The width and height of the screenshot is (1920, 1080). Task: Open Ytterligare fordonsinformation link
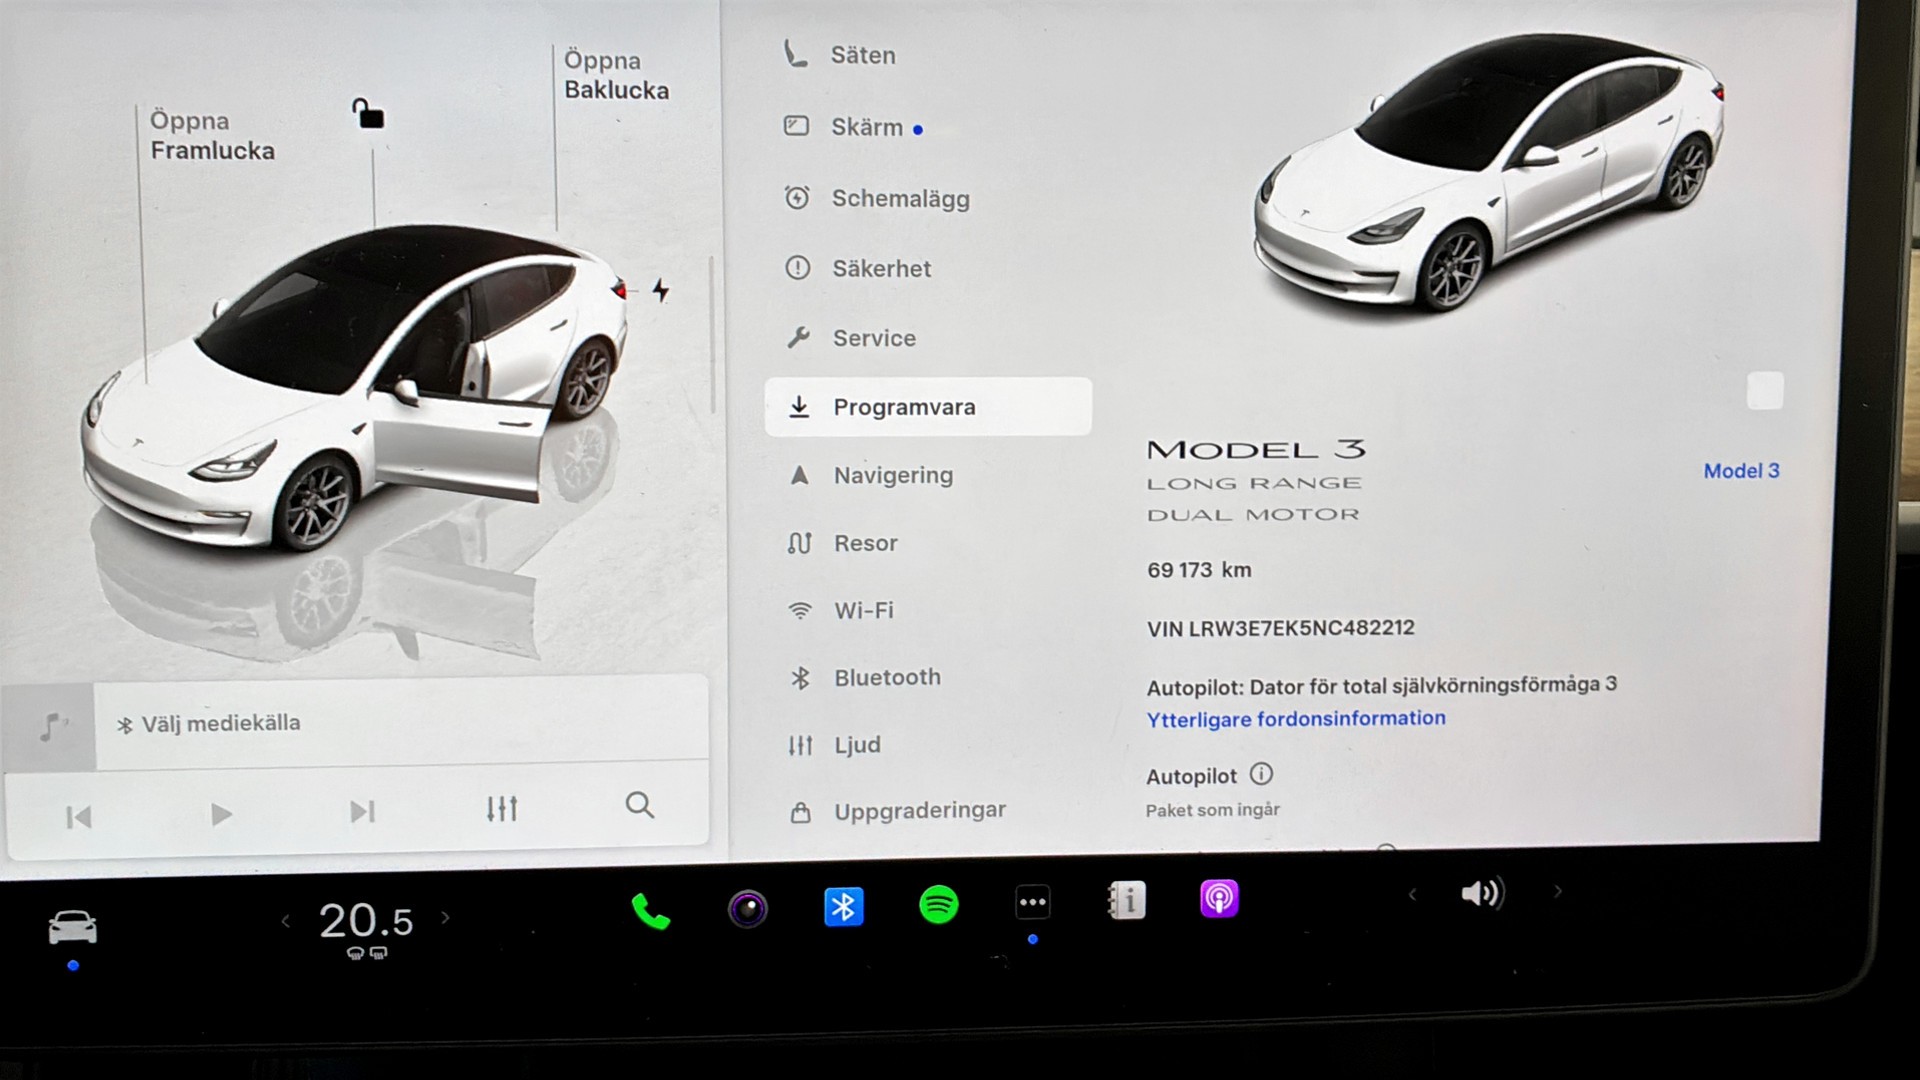(x=1295, y=719)
